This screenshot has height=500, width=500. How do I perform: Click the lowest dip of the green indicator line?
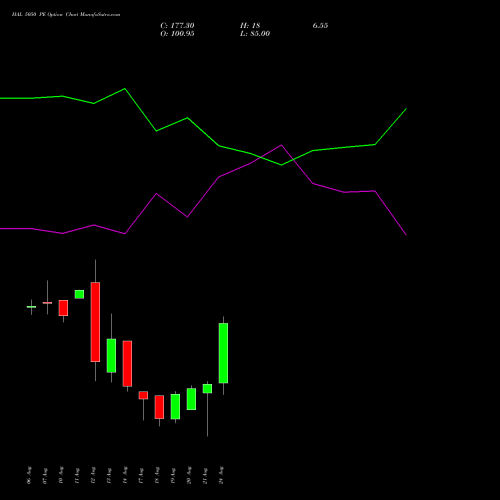(x=281, y=165)
